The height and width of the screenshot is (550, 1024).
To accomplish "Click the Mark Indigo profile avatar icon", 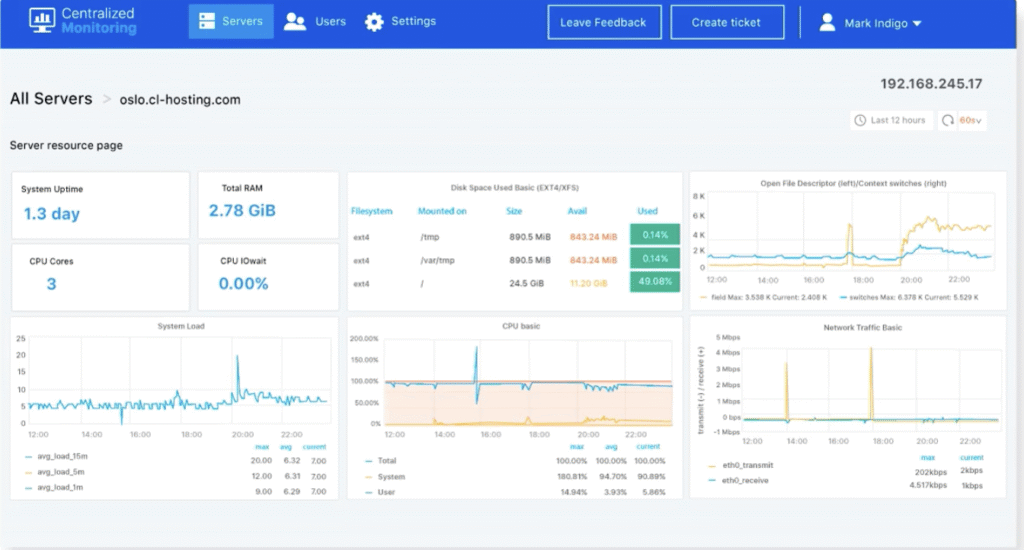I will tap(827, 22).
